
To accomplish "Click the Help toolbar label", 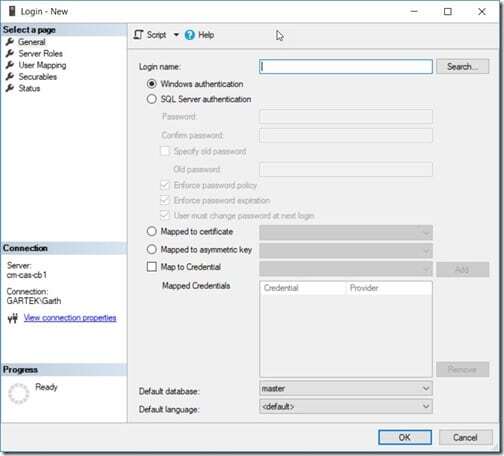I will (206, 35).
